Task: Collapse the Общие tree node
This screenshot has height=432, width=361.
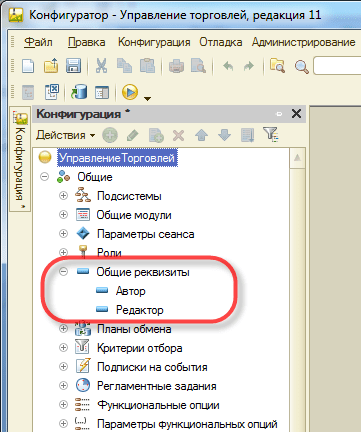Action: (44, 176)
